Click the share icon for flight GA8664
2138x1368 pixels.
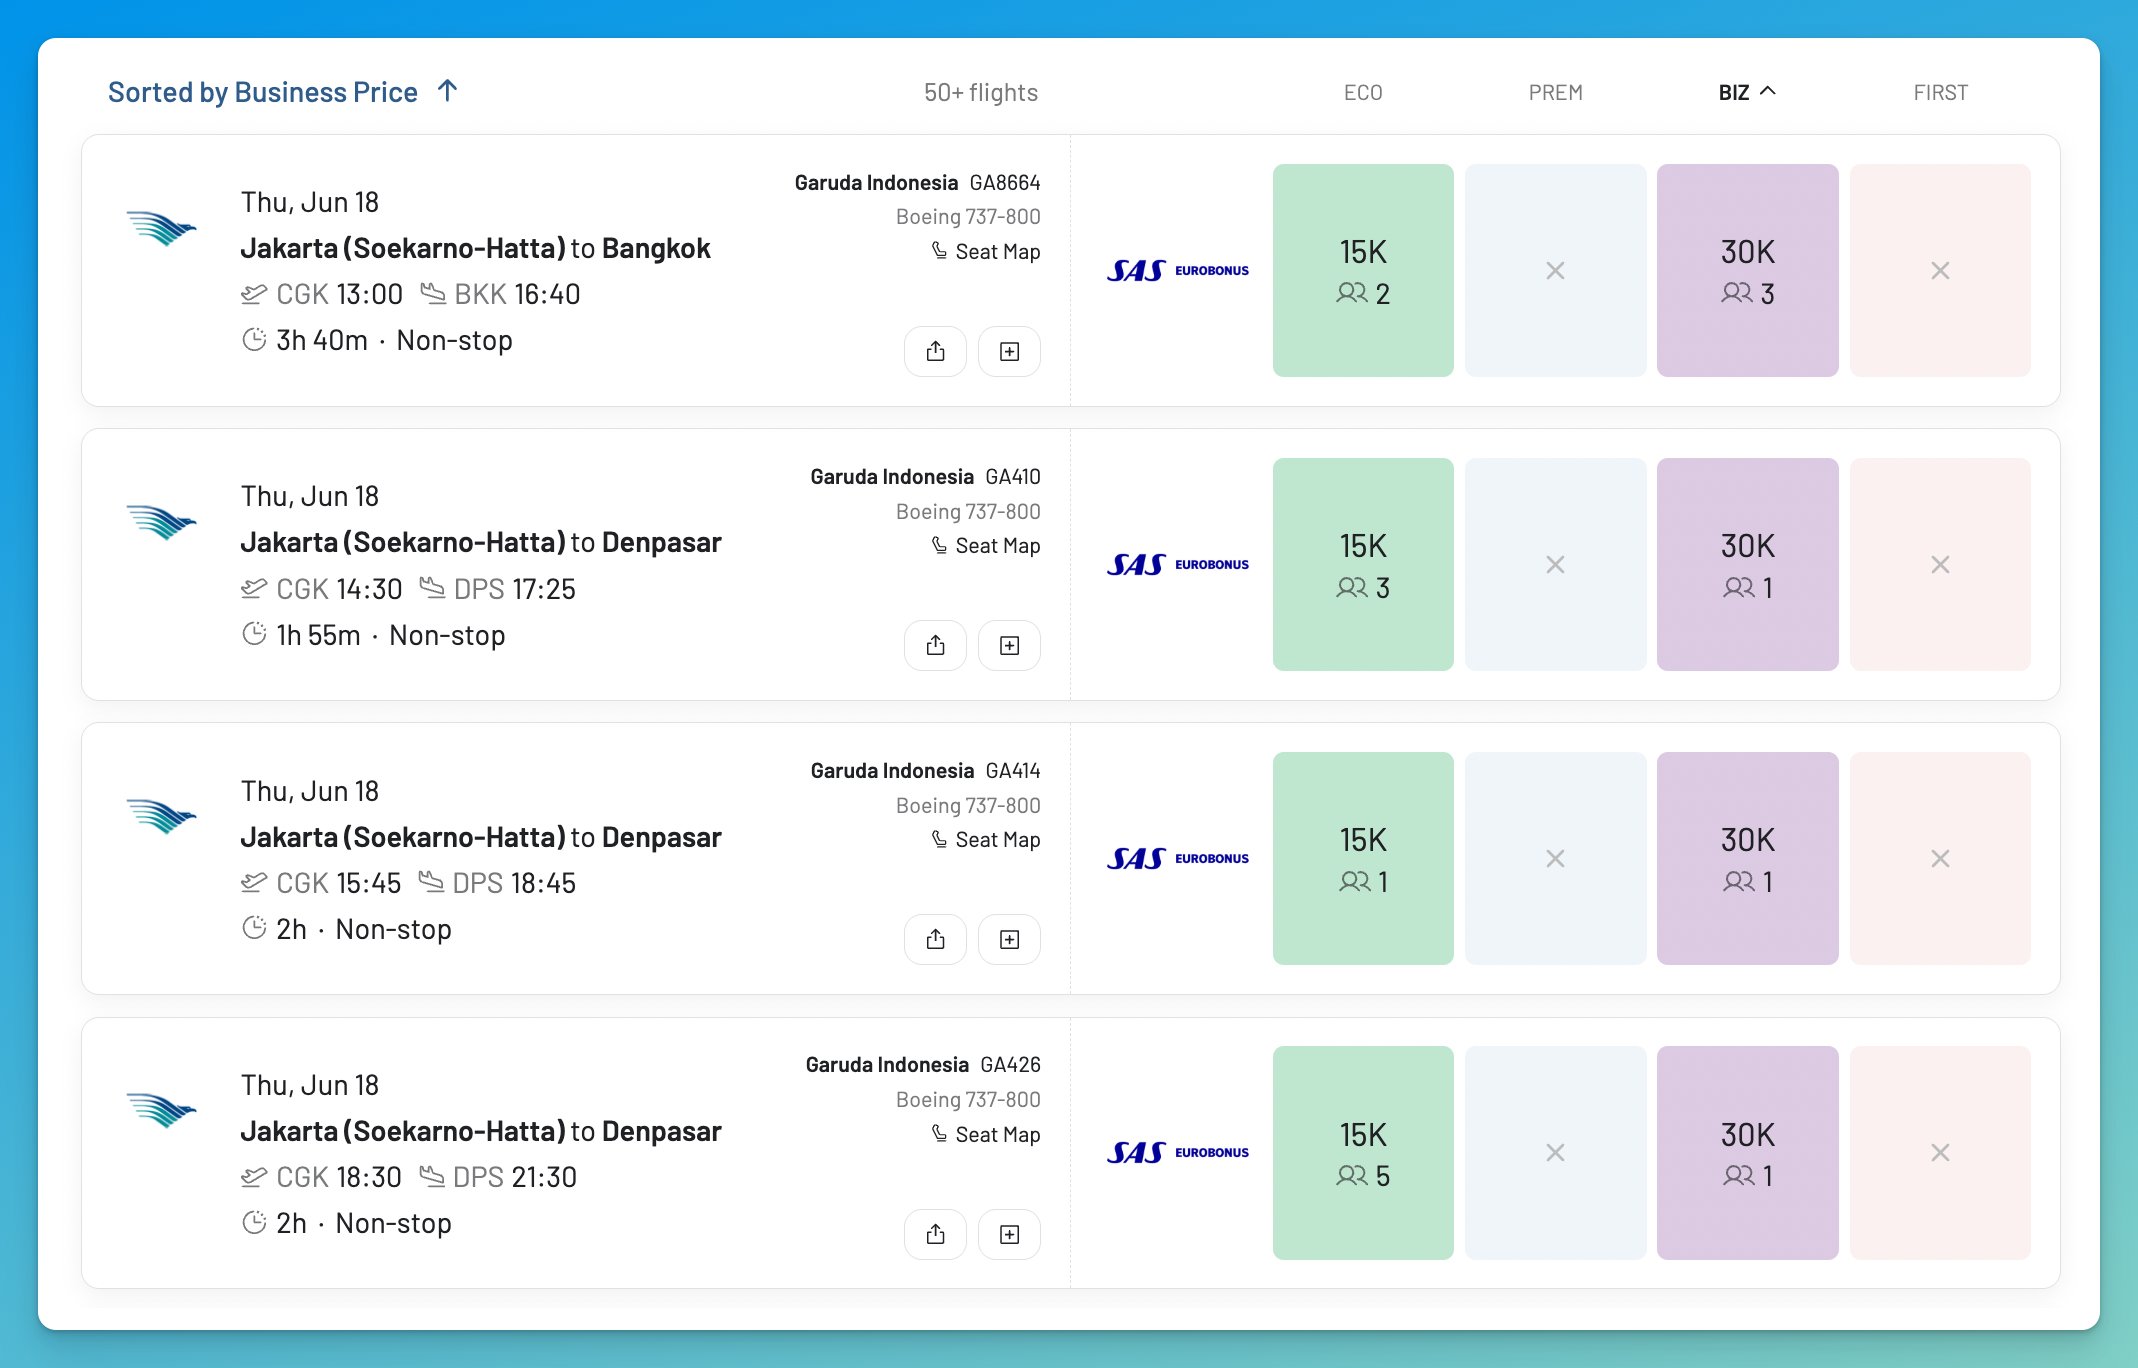coord(935,351)
